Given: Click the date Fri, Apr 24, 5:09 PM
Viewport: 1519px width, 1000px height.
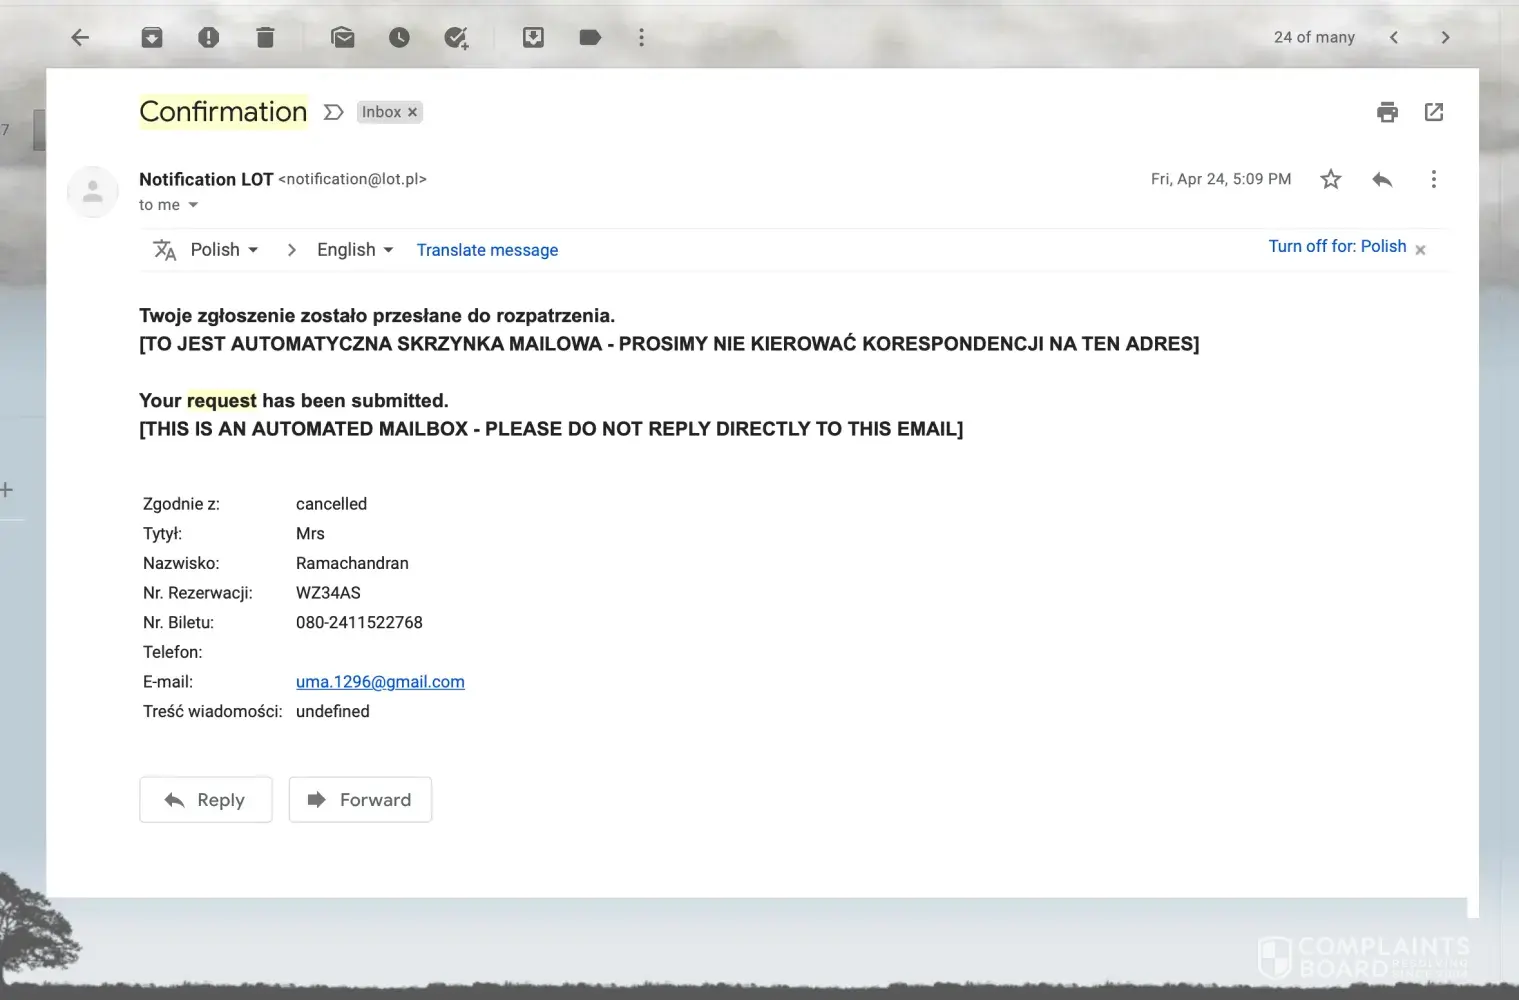Looking at the screenshot, I should (1221, 179).
